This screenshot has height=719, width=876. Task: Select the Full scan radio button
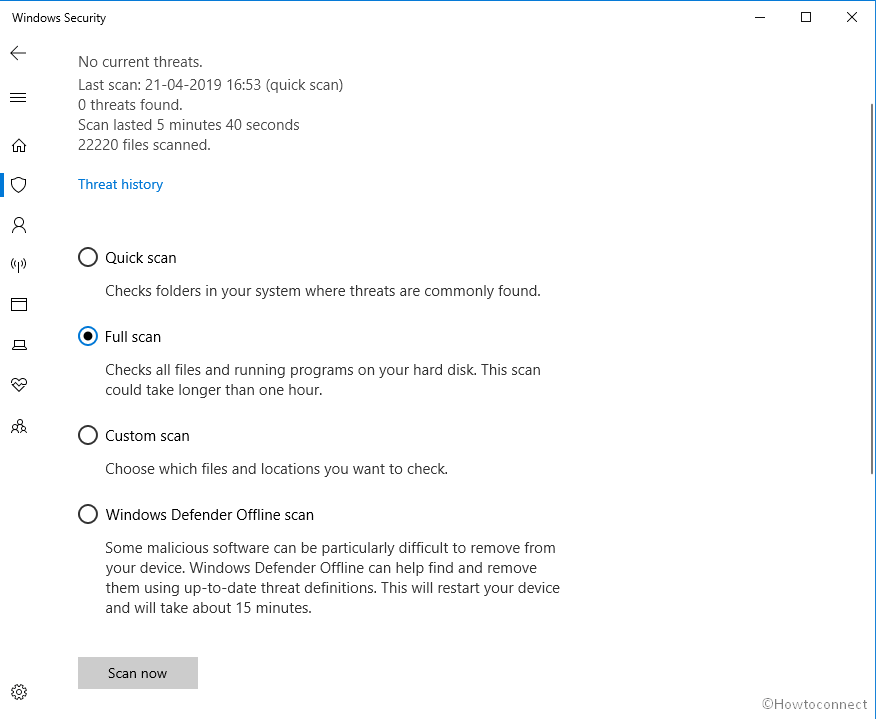tap(88, 336)
